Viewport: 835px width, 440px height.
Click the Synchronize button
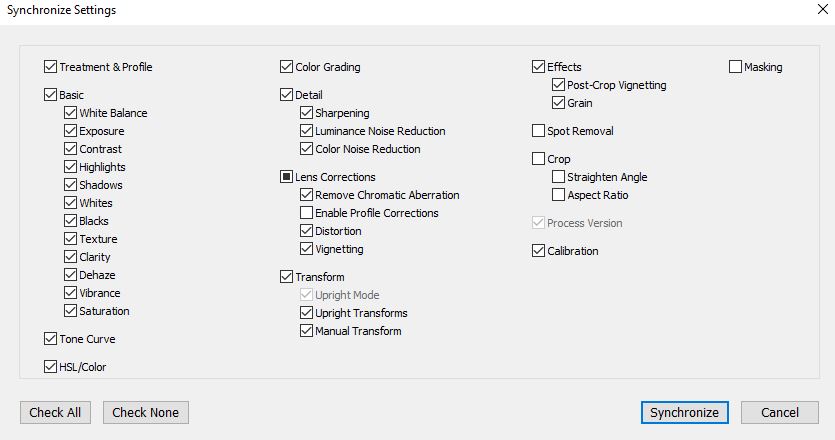(684, 412)
